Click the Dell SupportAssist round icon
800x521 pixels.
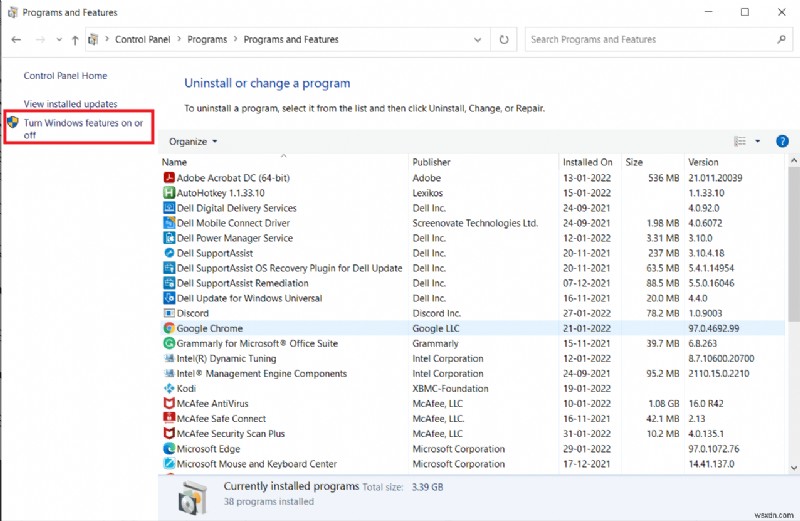pos(169,253)
